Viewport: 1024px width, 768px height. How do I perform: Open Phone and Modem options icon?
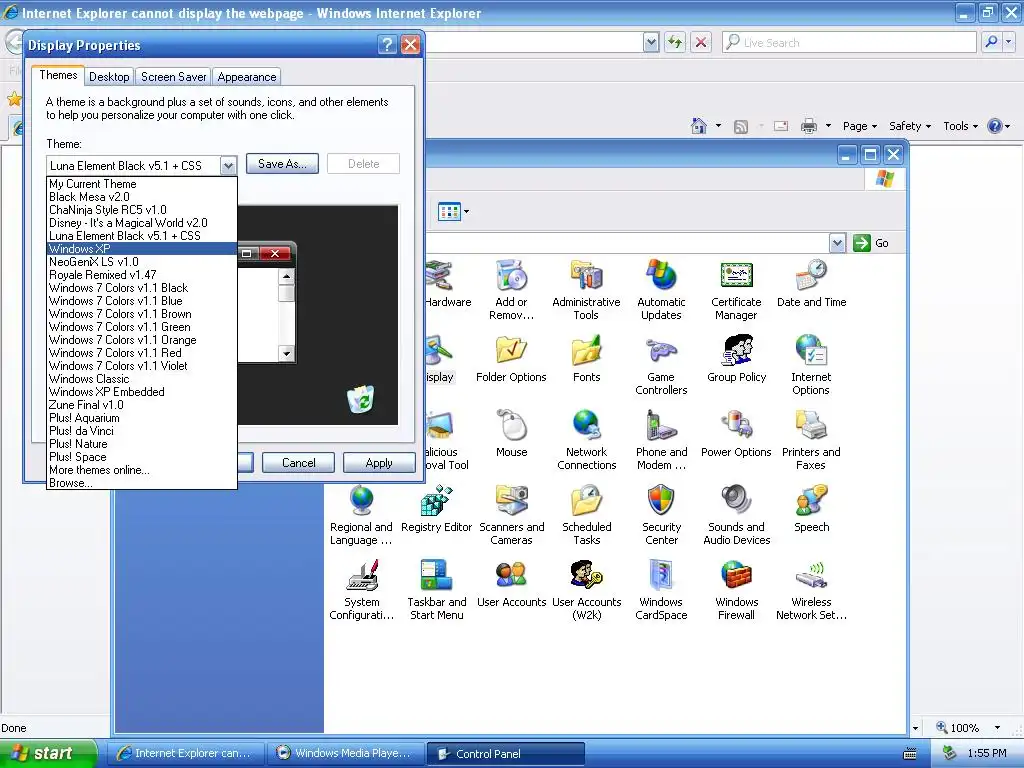[661, 440]
